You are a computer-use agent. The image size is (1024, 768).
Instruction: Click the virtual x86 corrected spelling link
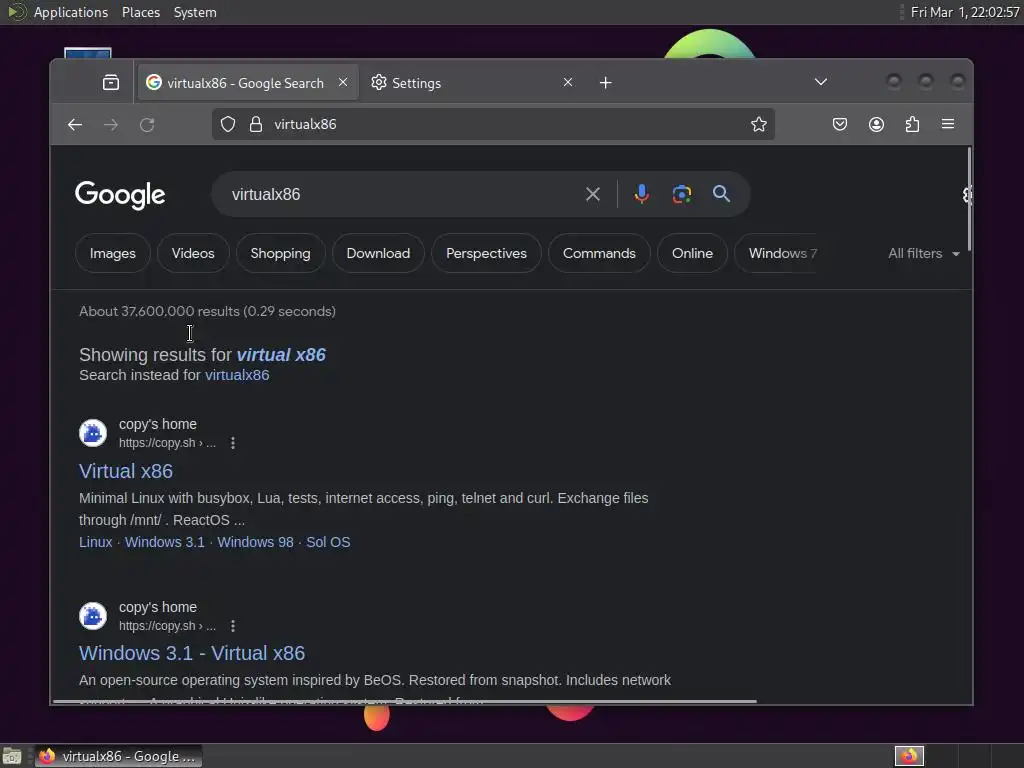[x=281, y=355]
